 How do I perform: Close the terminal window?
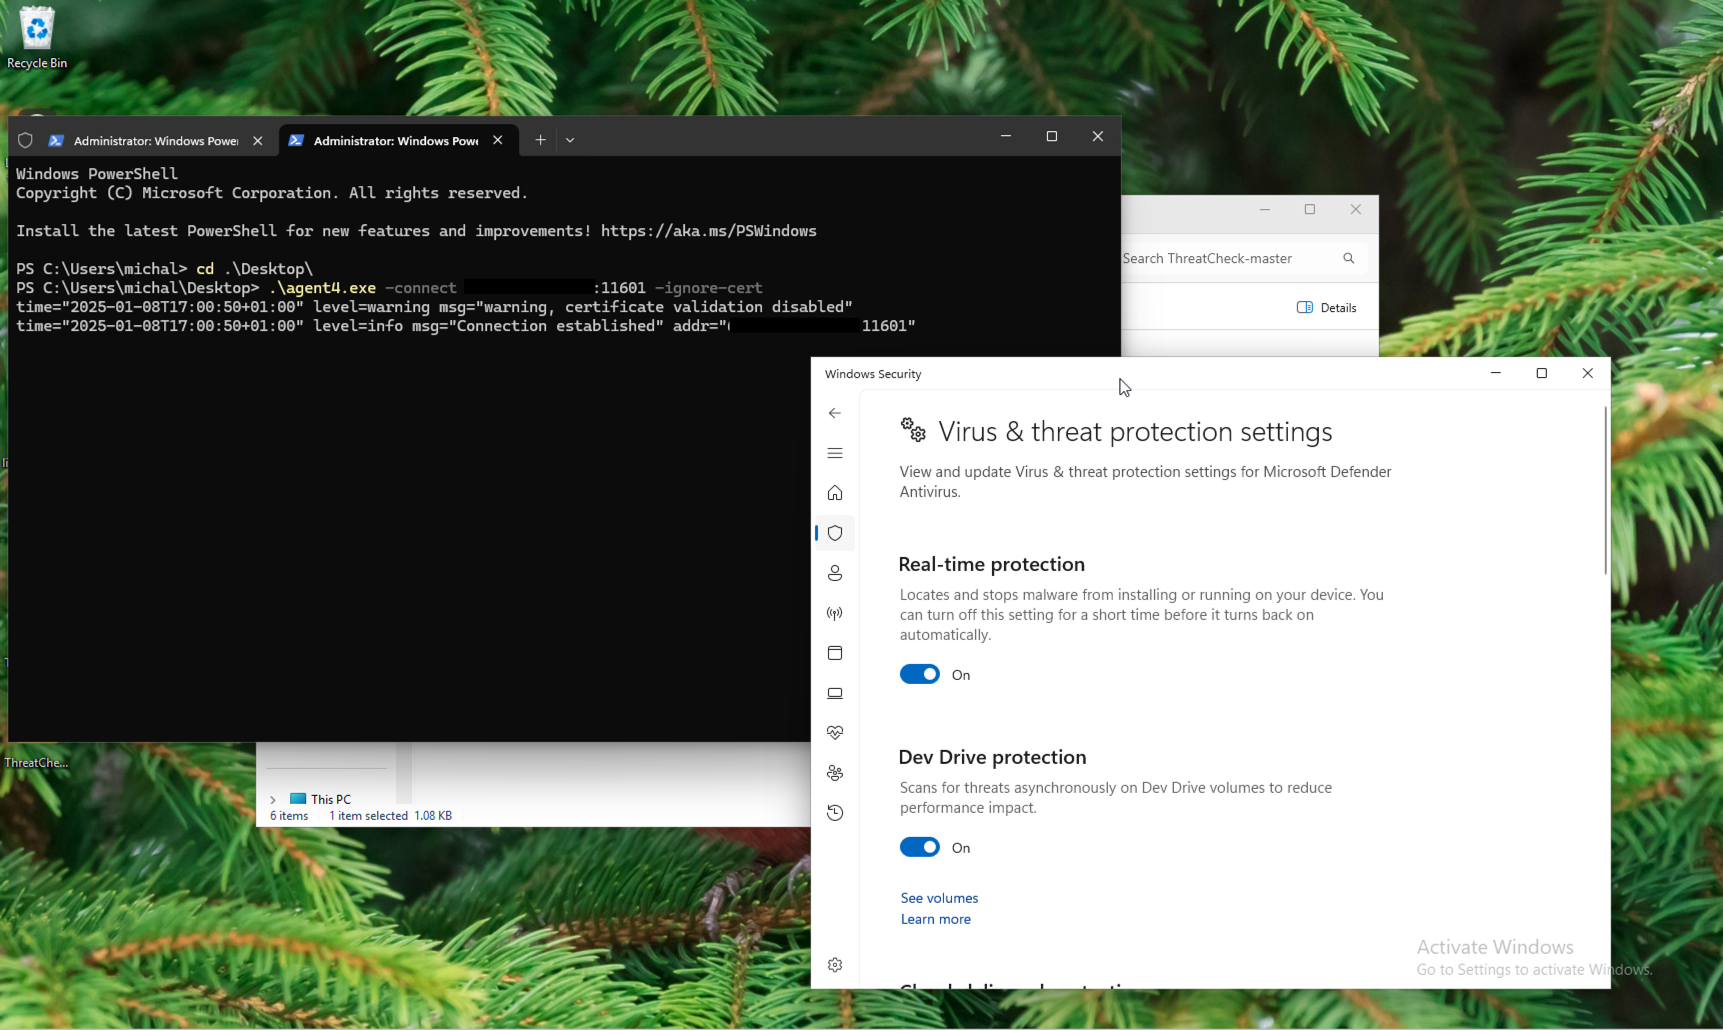click(1098, 136)
